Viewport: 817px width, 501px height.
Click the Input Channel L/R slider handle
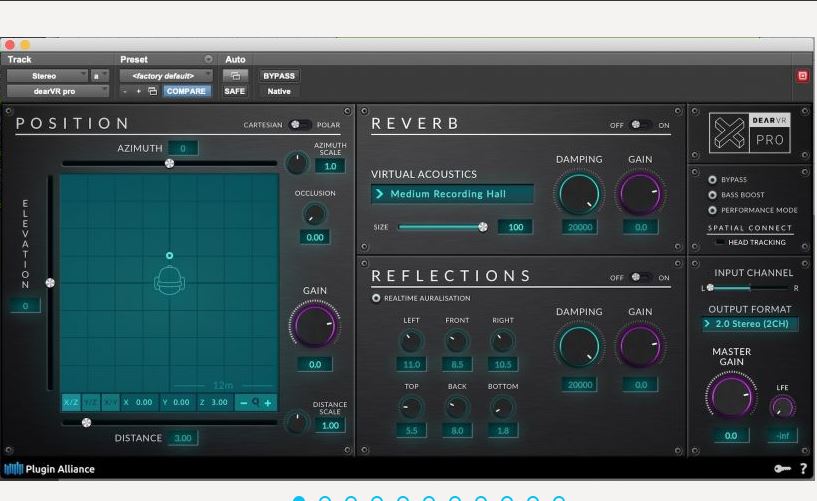[x=710, y=287]
